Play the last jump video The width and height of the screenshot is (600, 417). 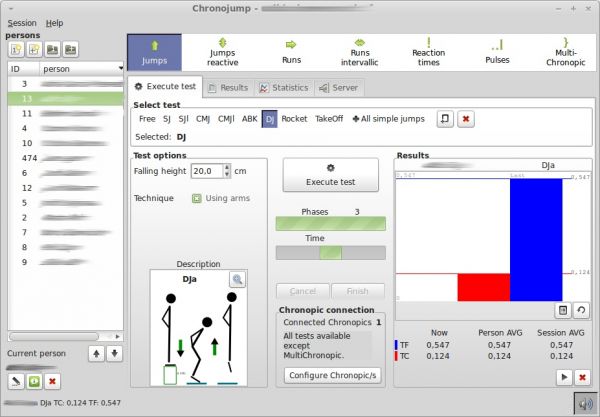click(564, 377)
